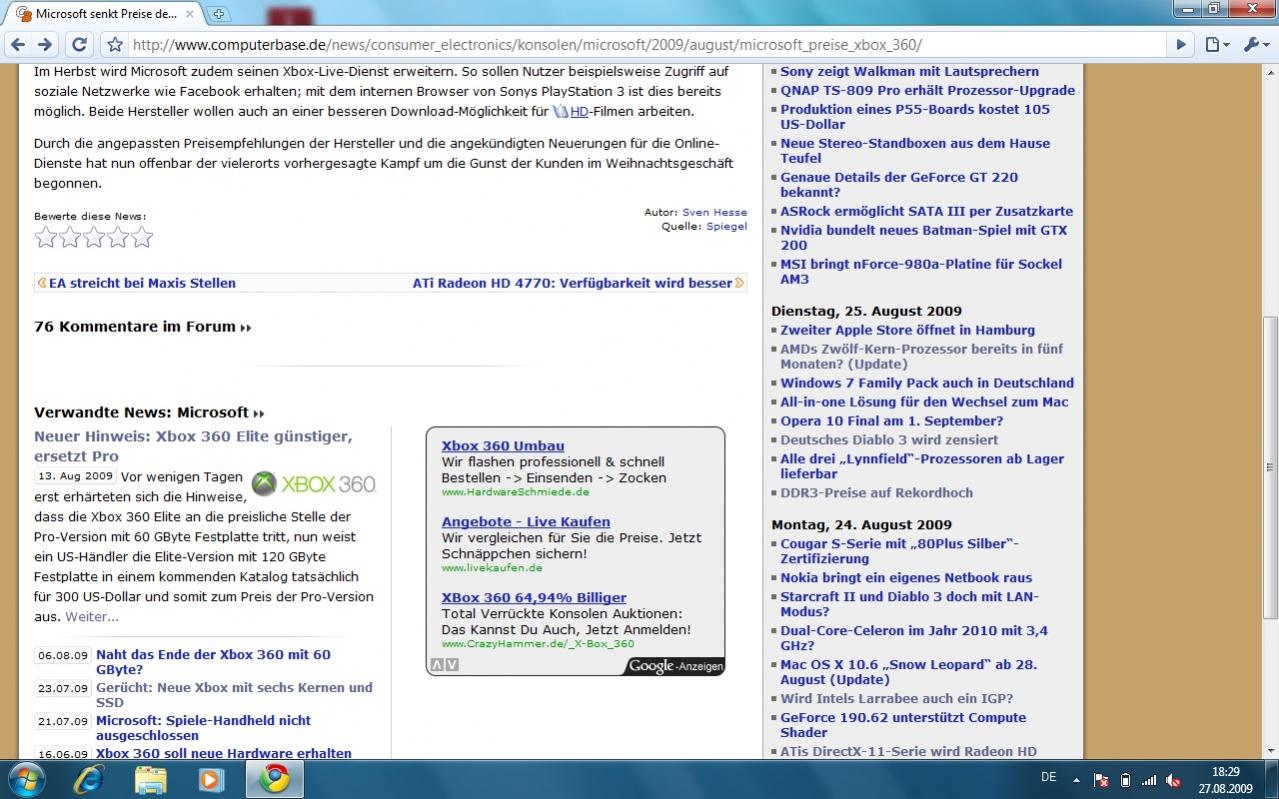Close the Microsoft senkt Preise tab
Viewport: 1279px width, 799px height.
point(190,14)
